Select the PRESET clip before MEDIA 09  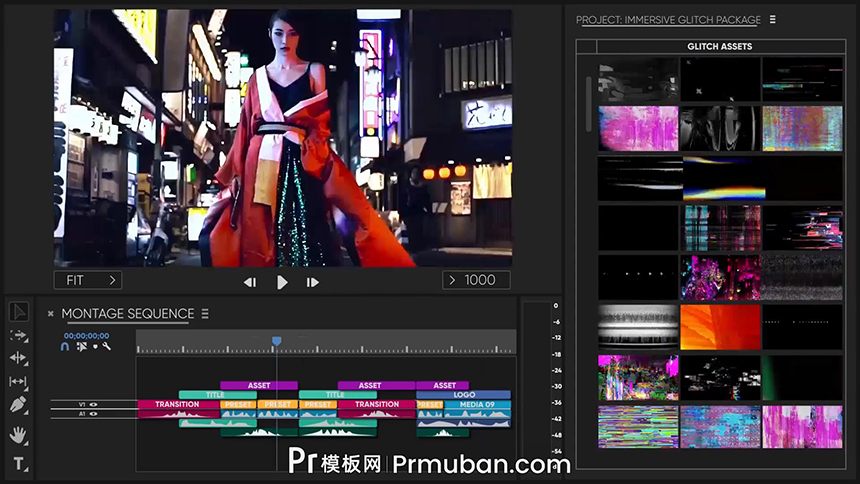429,404
